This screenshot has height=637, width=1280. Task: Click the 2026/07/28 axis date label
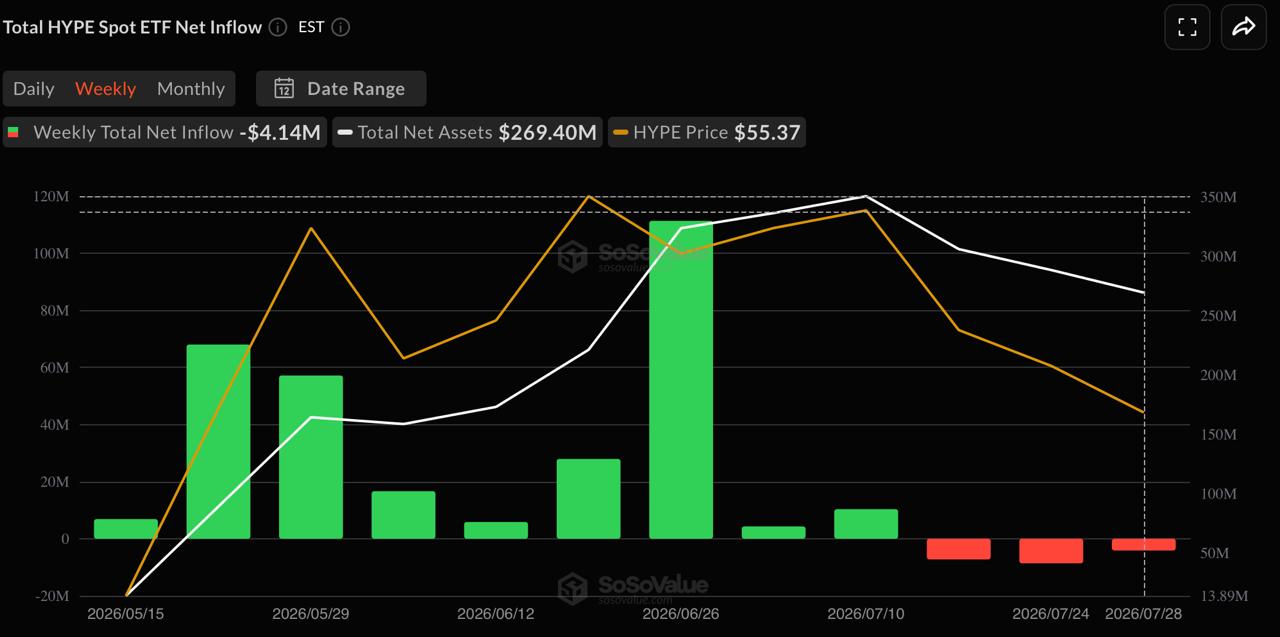pyautogui.click(x=1144, y=613)
